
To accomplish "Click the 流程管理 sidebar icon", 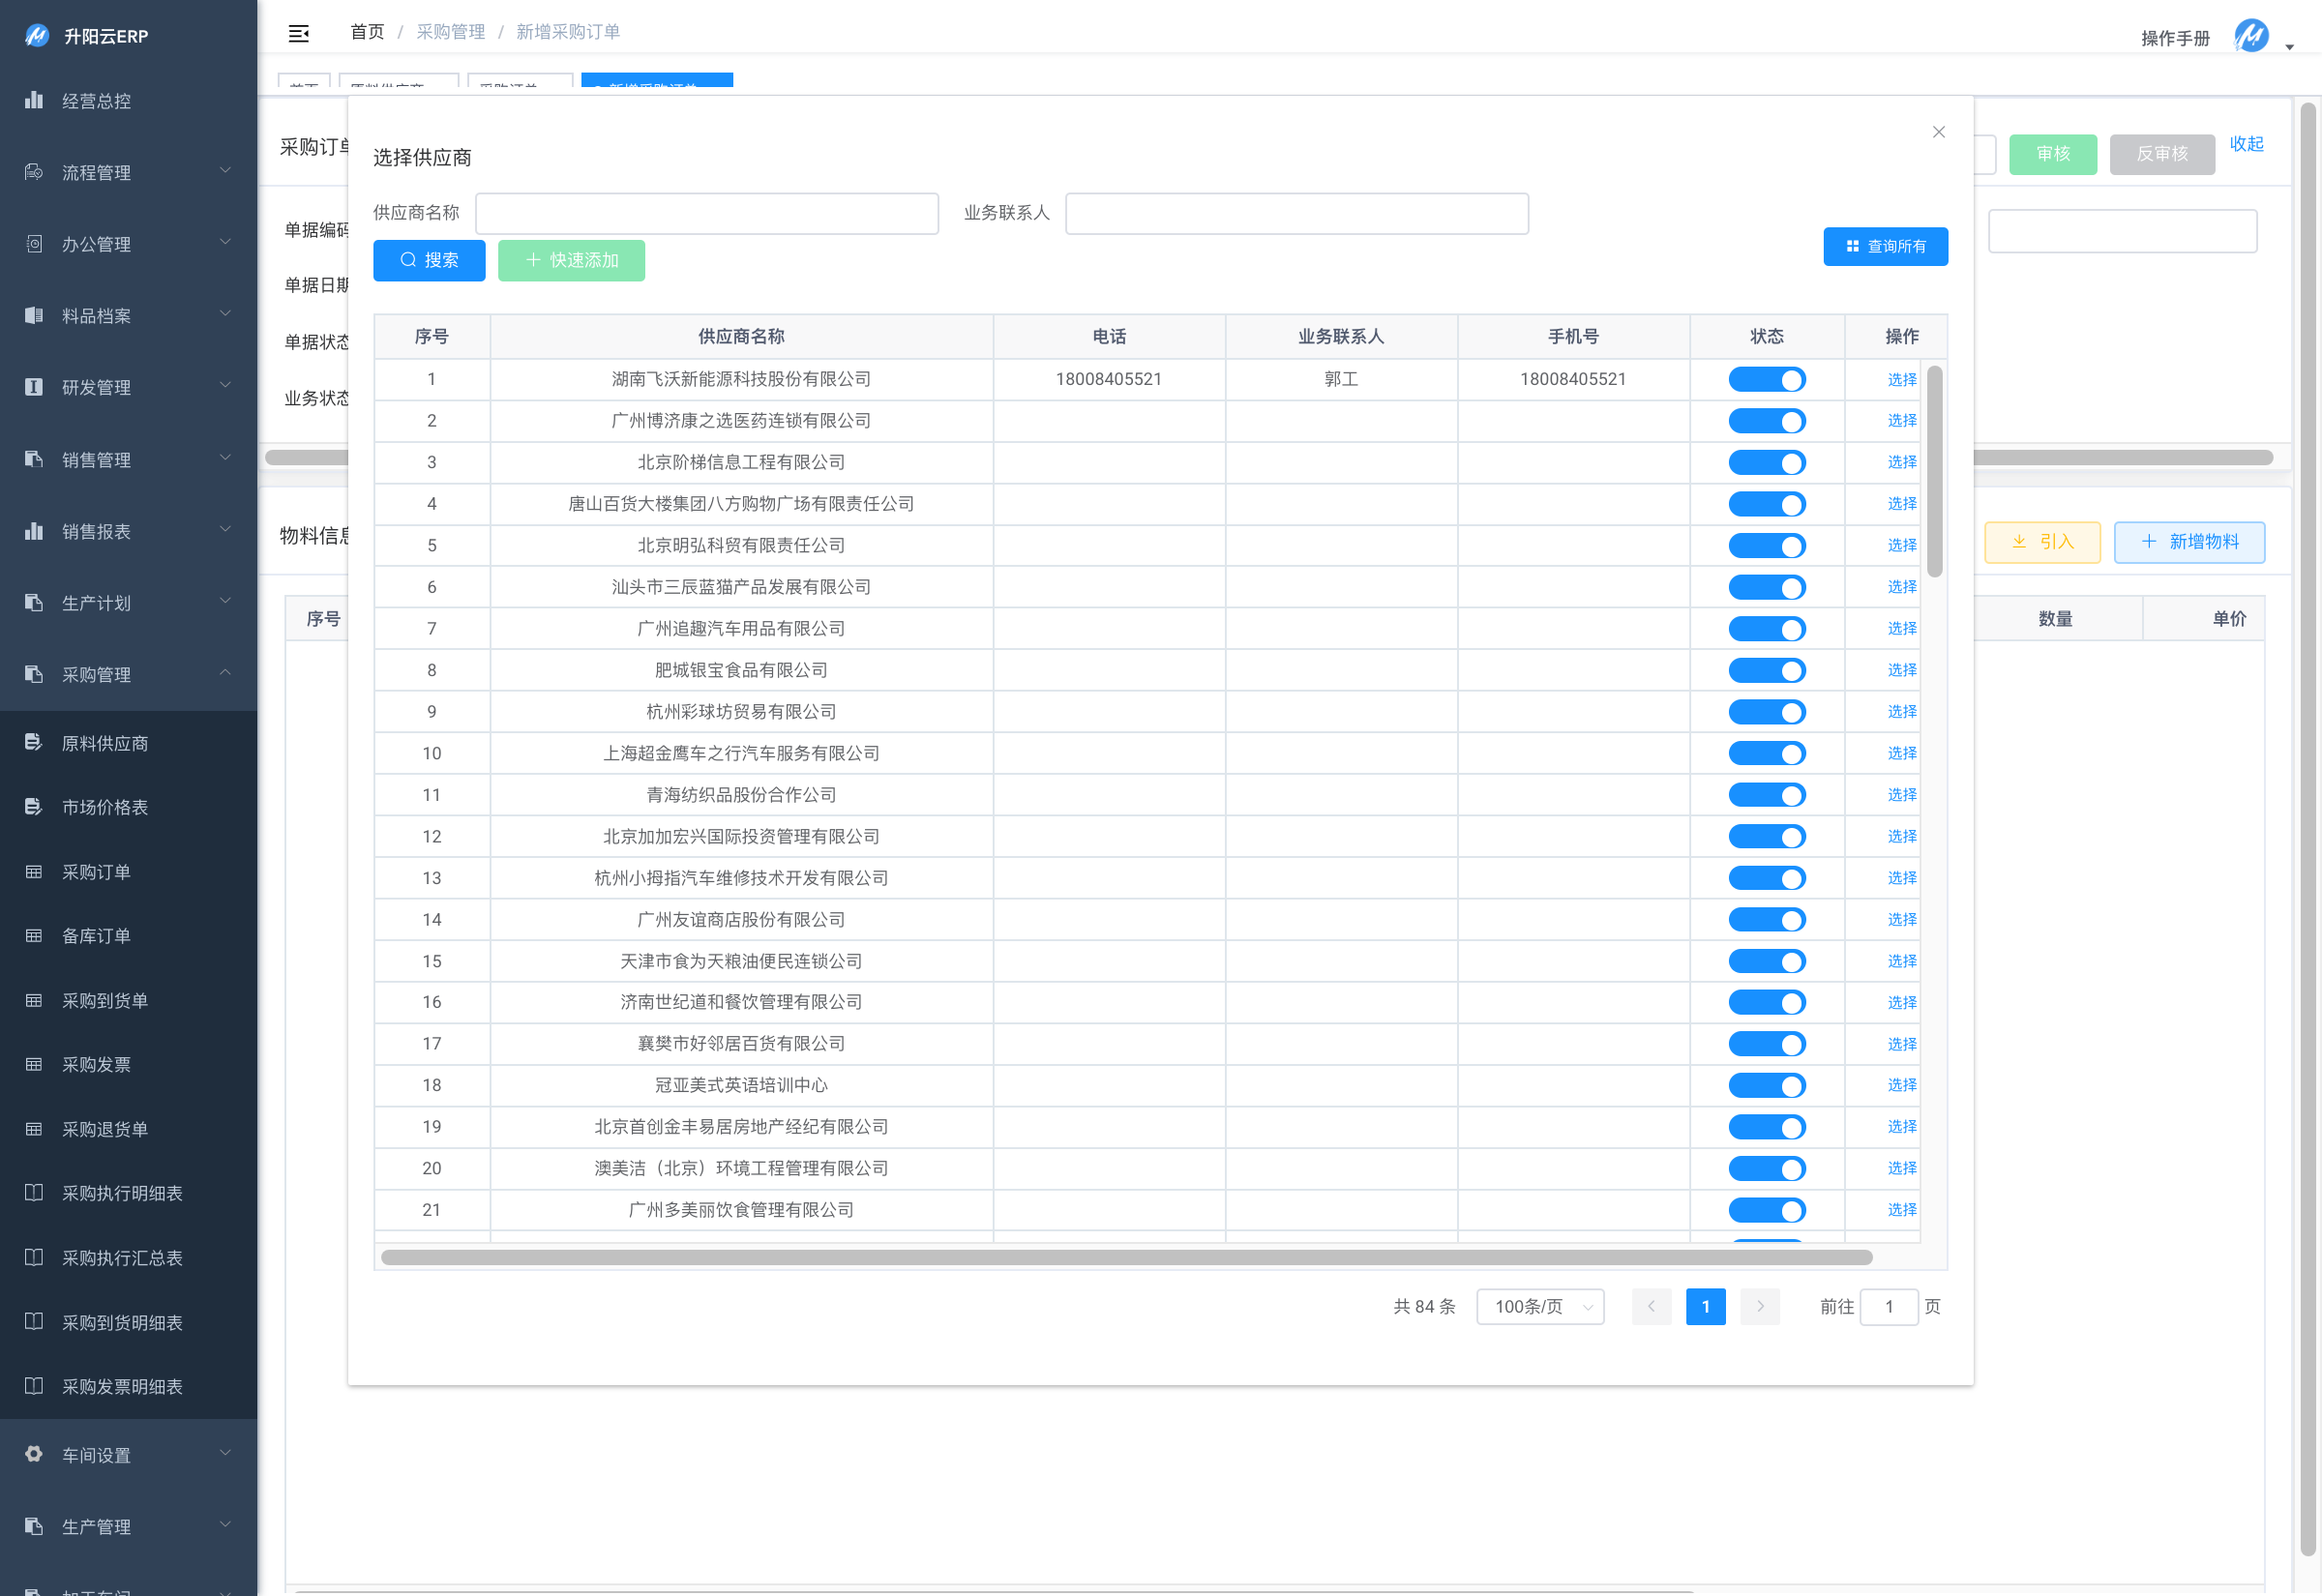I will 34,172.
